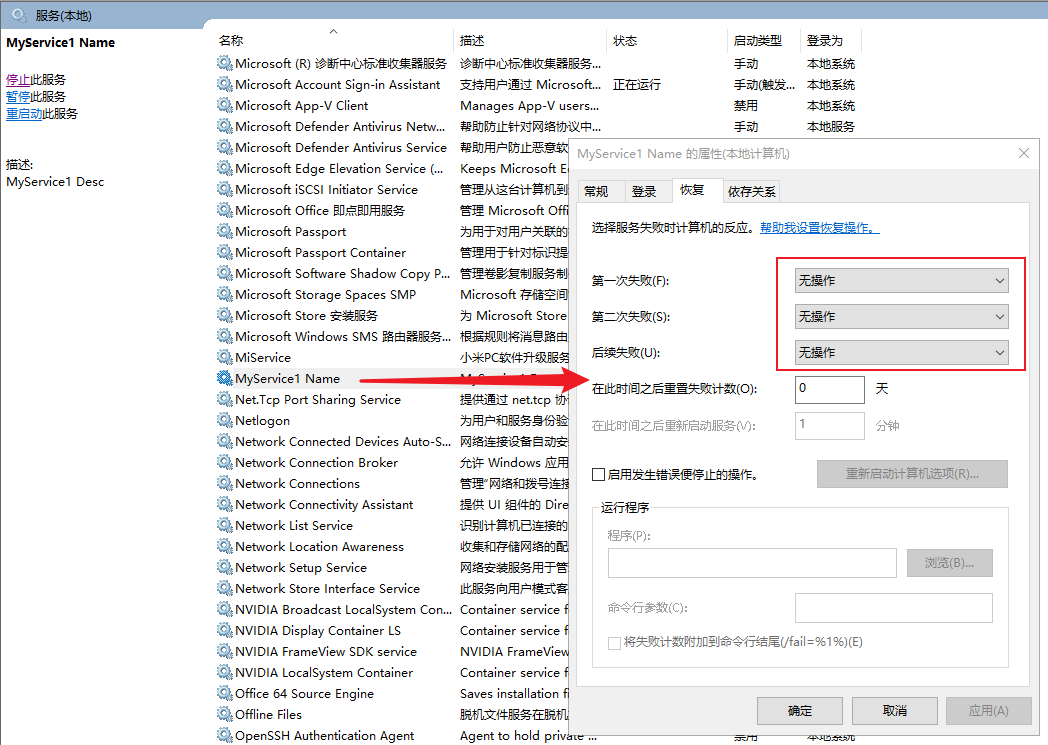Open the 第一次失败 dropdown
Screen dimensions: 1048x745
(901, 281)
